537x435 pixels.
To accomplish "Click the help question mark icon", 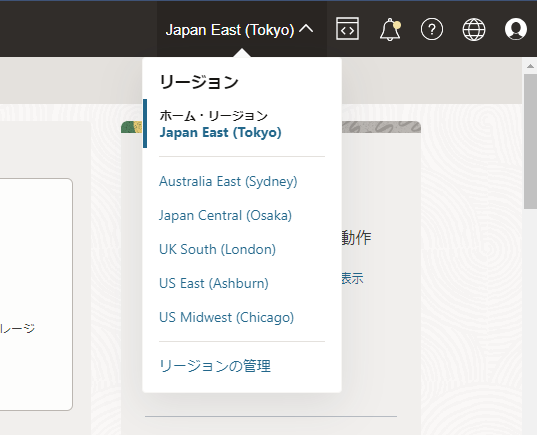I will (432, 29).
